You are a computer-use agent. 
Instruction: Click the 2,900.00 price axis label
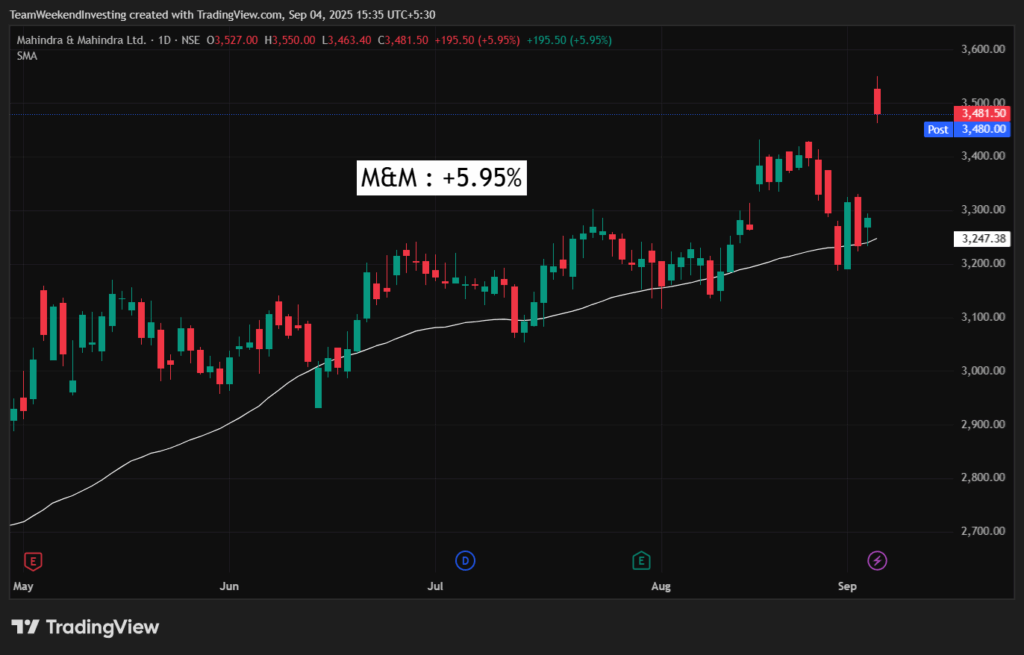[983, 424]
